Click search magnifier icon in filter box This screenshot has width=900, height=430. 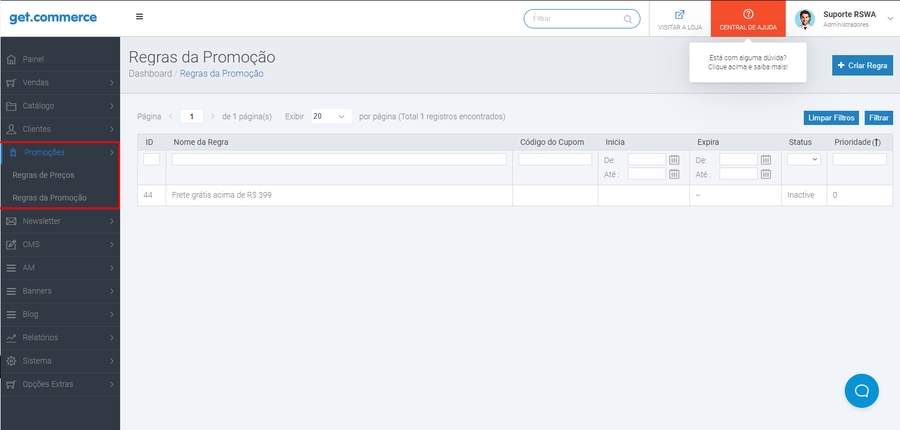pyautogui.click(x=628, y=19)
